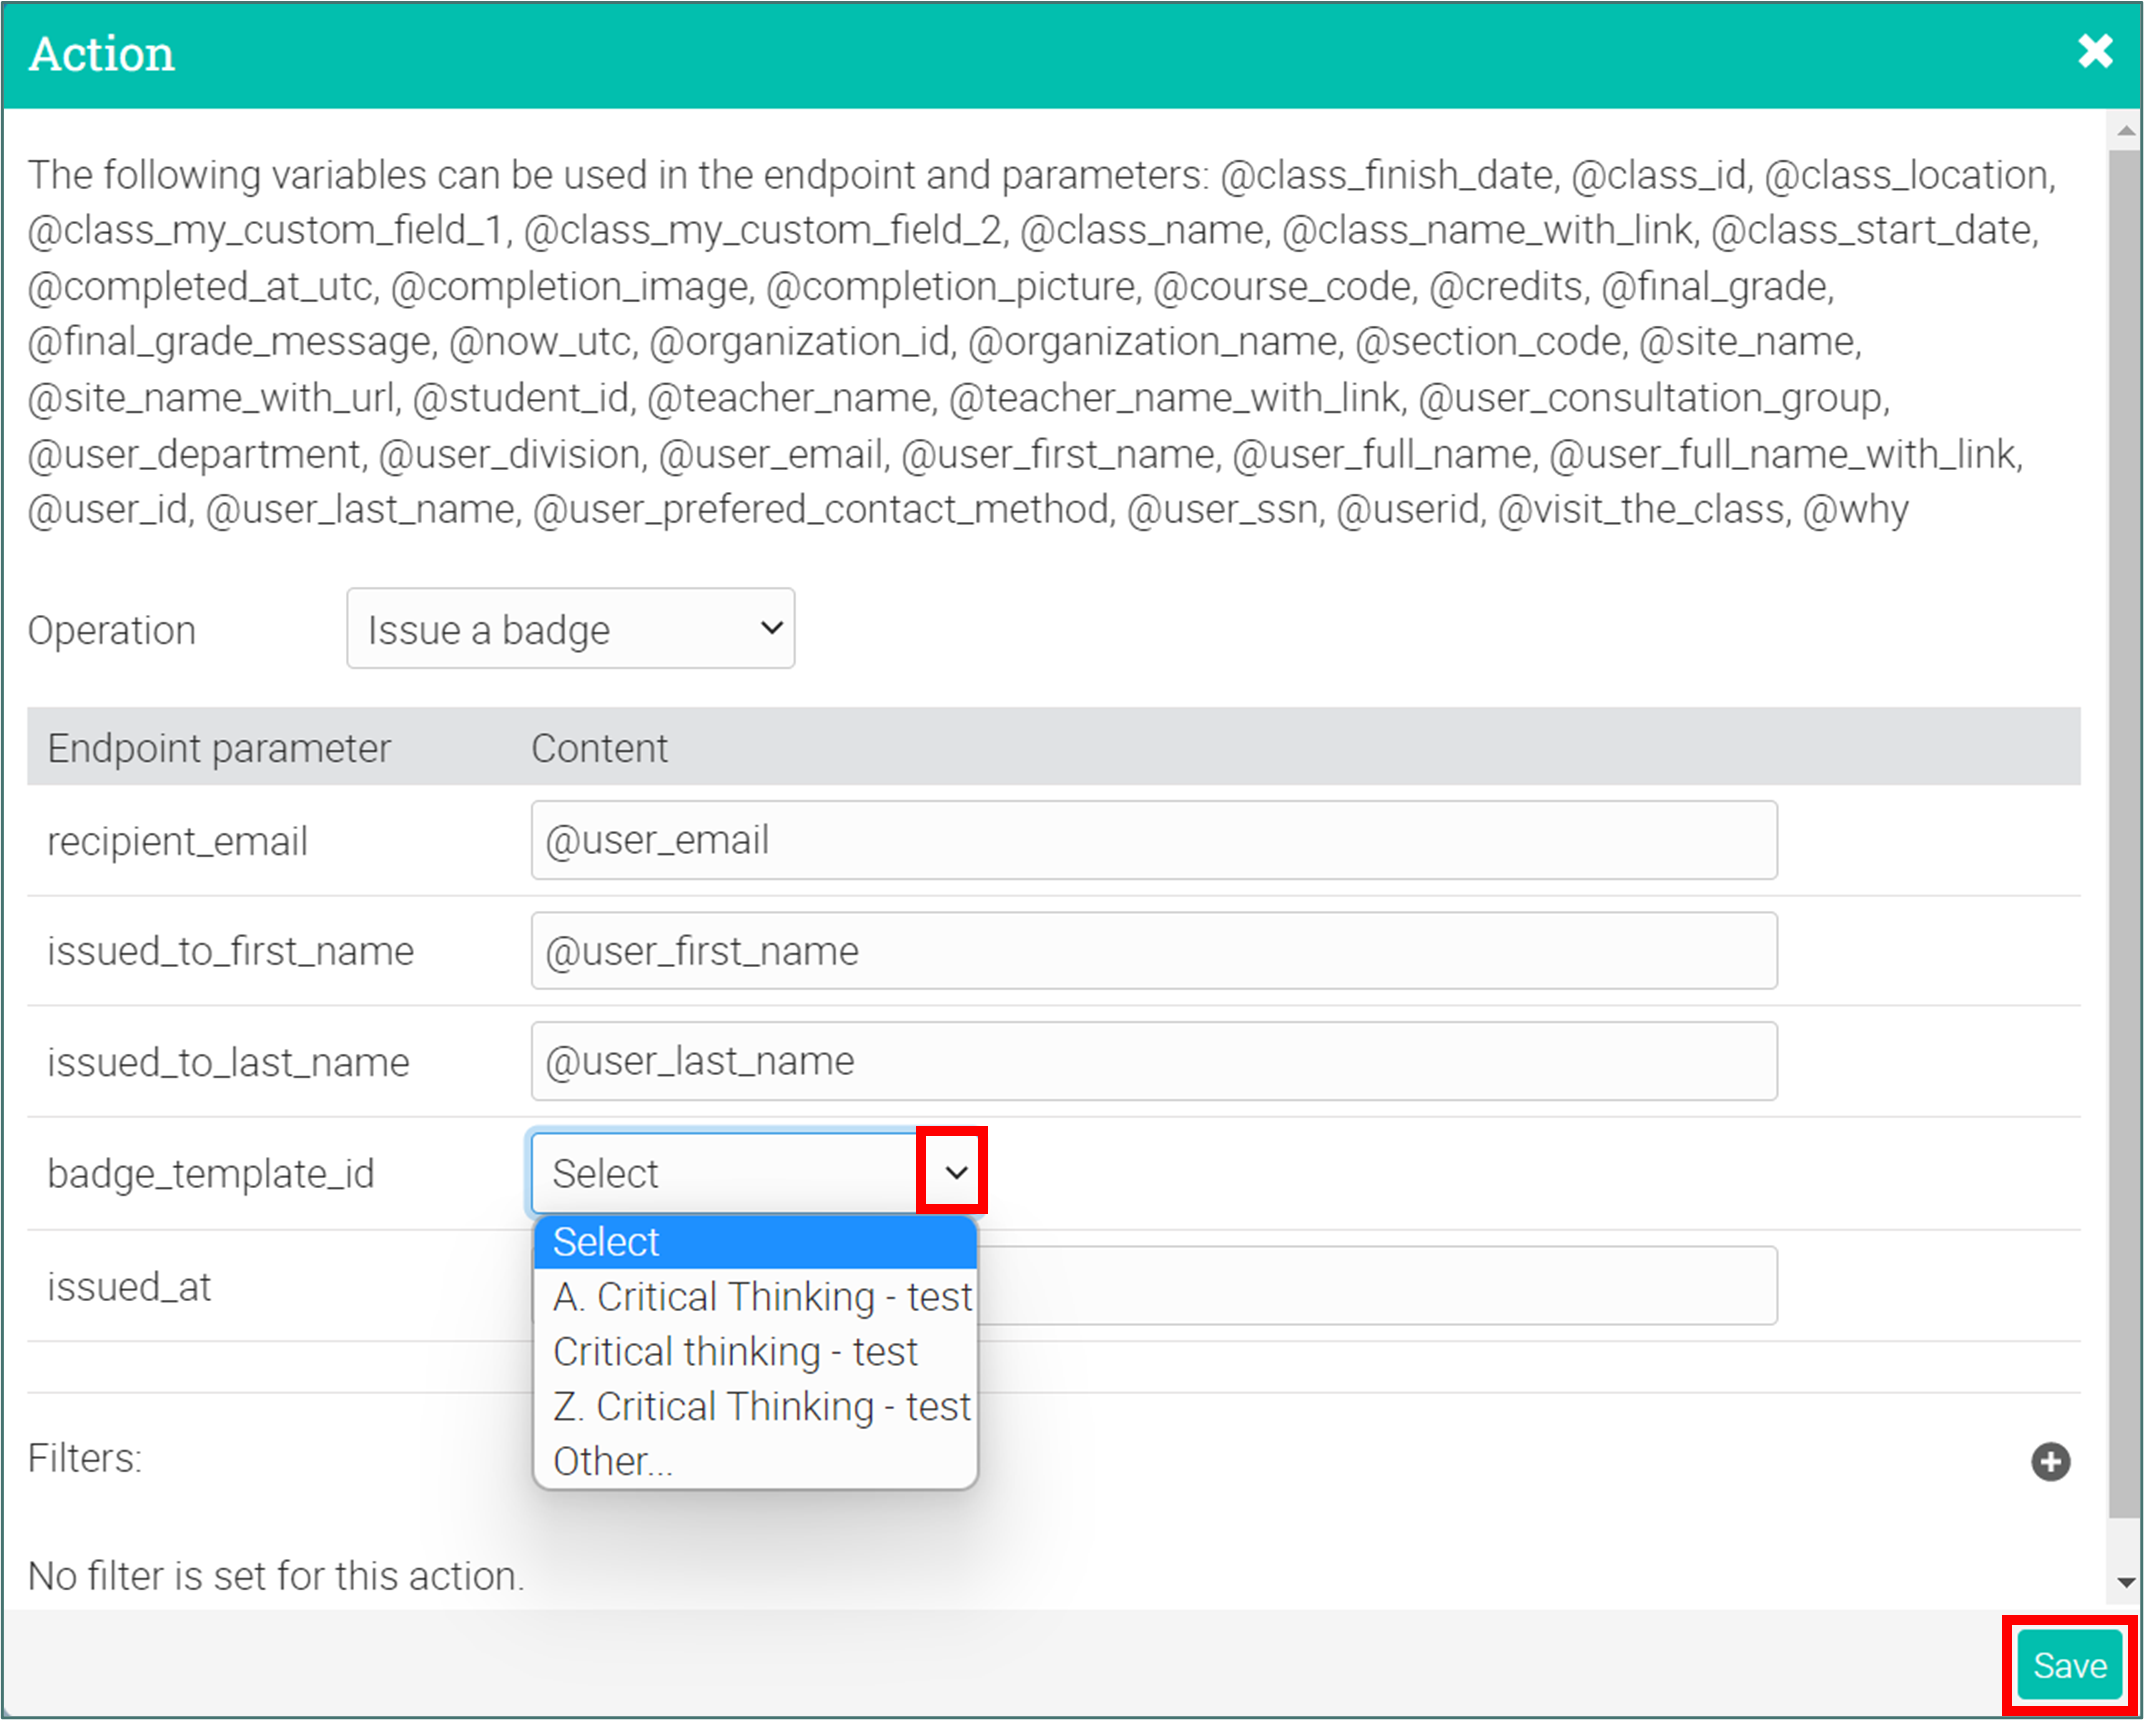Click the scrollbar up arrow
Screen dimensions: 2144x1720
2126,130
